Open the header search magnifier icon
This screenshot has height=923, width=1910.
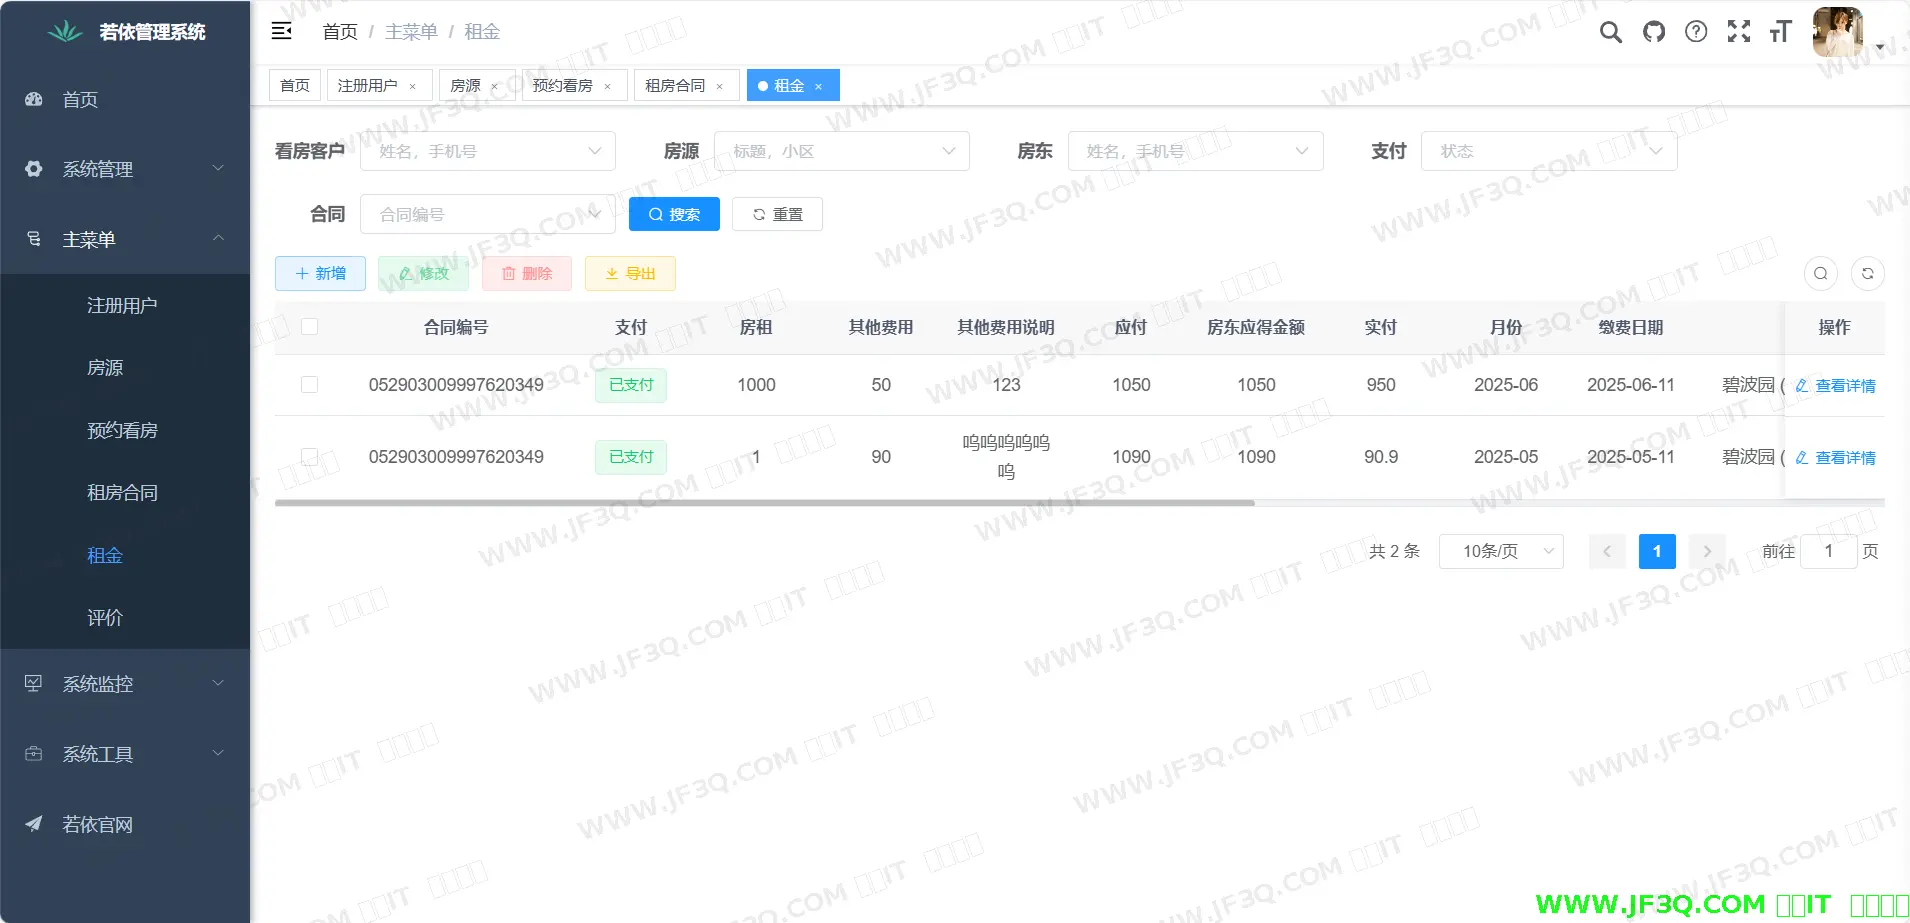(1610, 32)
